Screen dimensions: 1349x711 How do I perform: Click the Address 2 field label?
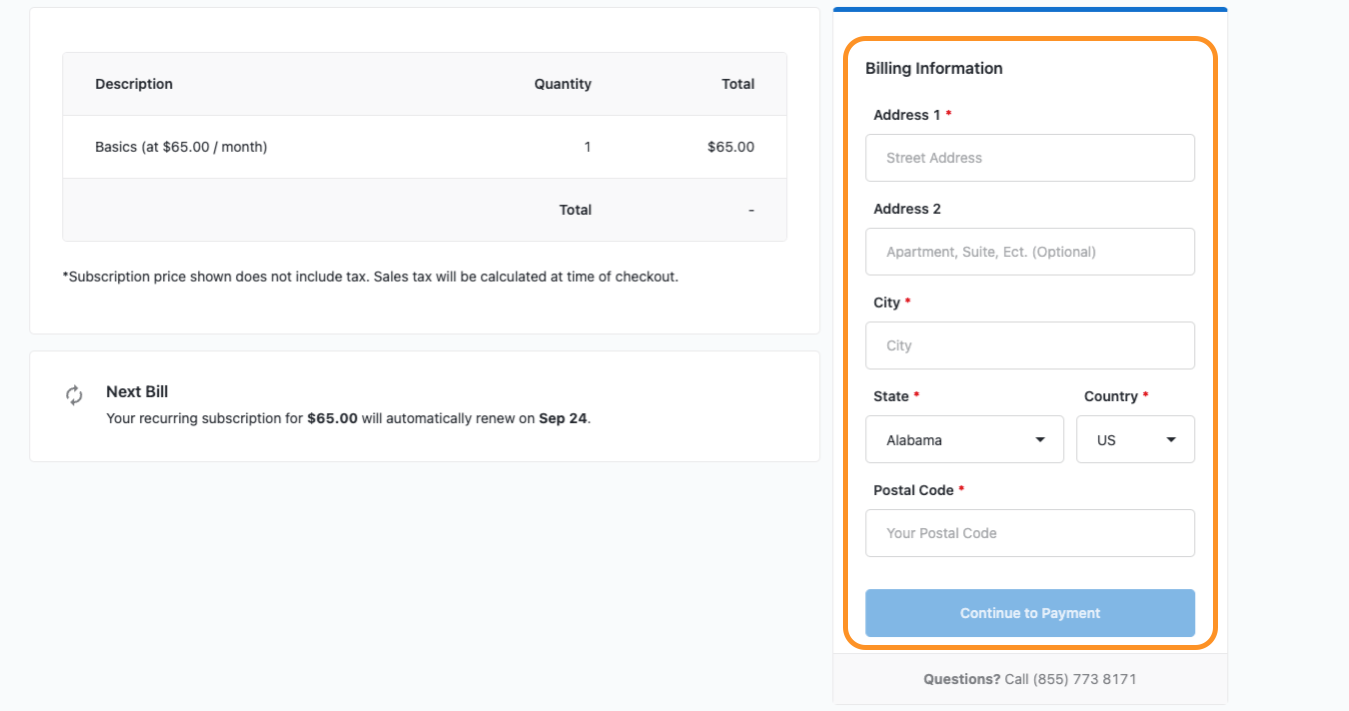(x=907, y=209)
